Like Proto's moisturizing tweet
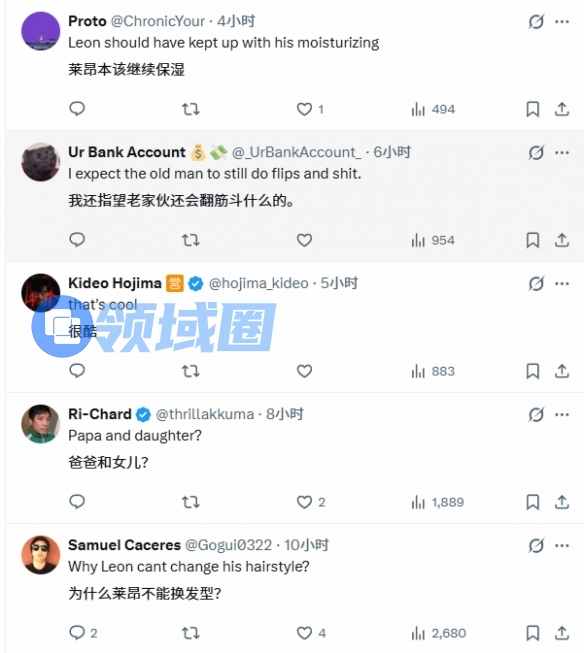584x653 pixels. [304, 109]
